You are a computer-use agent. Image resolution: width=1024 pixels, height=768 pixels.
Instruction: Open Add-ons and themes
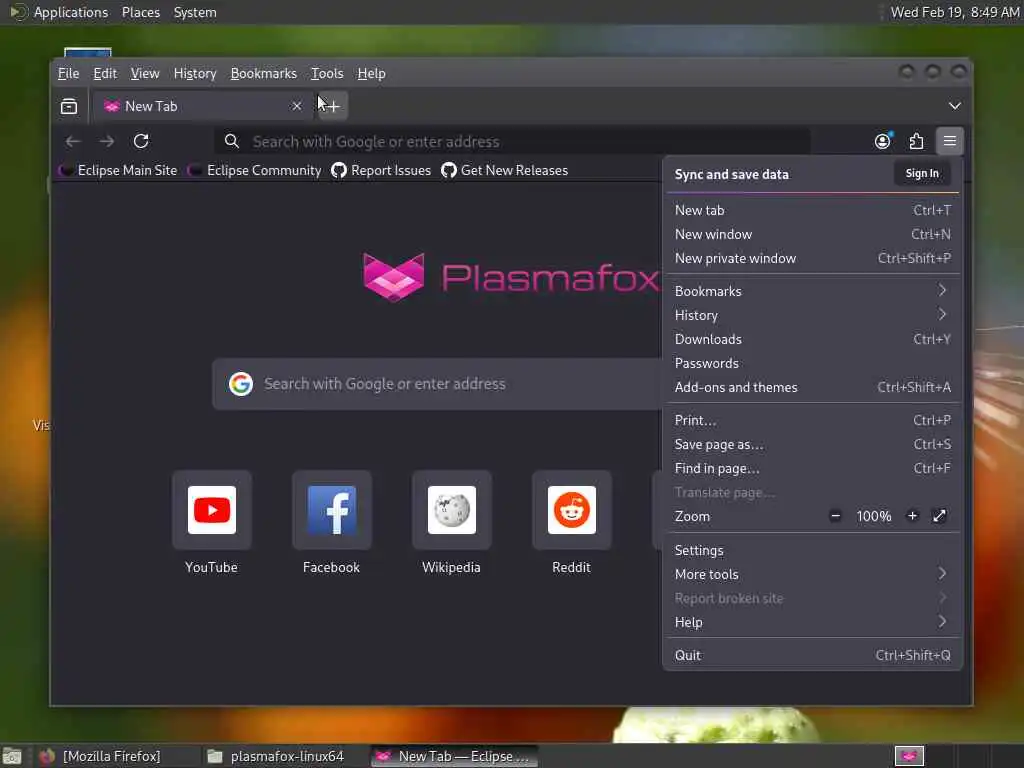[x=812, y=388]
